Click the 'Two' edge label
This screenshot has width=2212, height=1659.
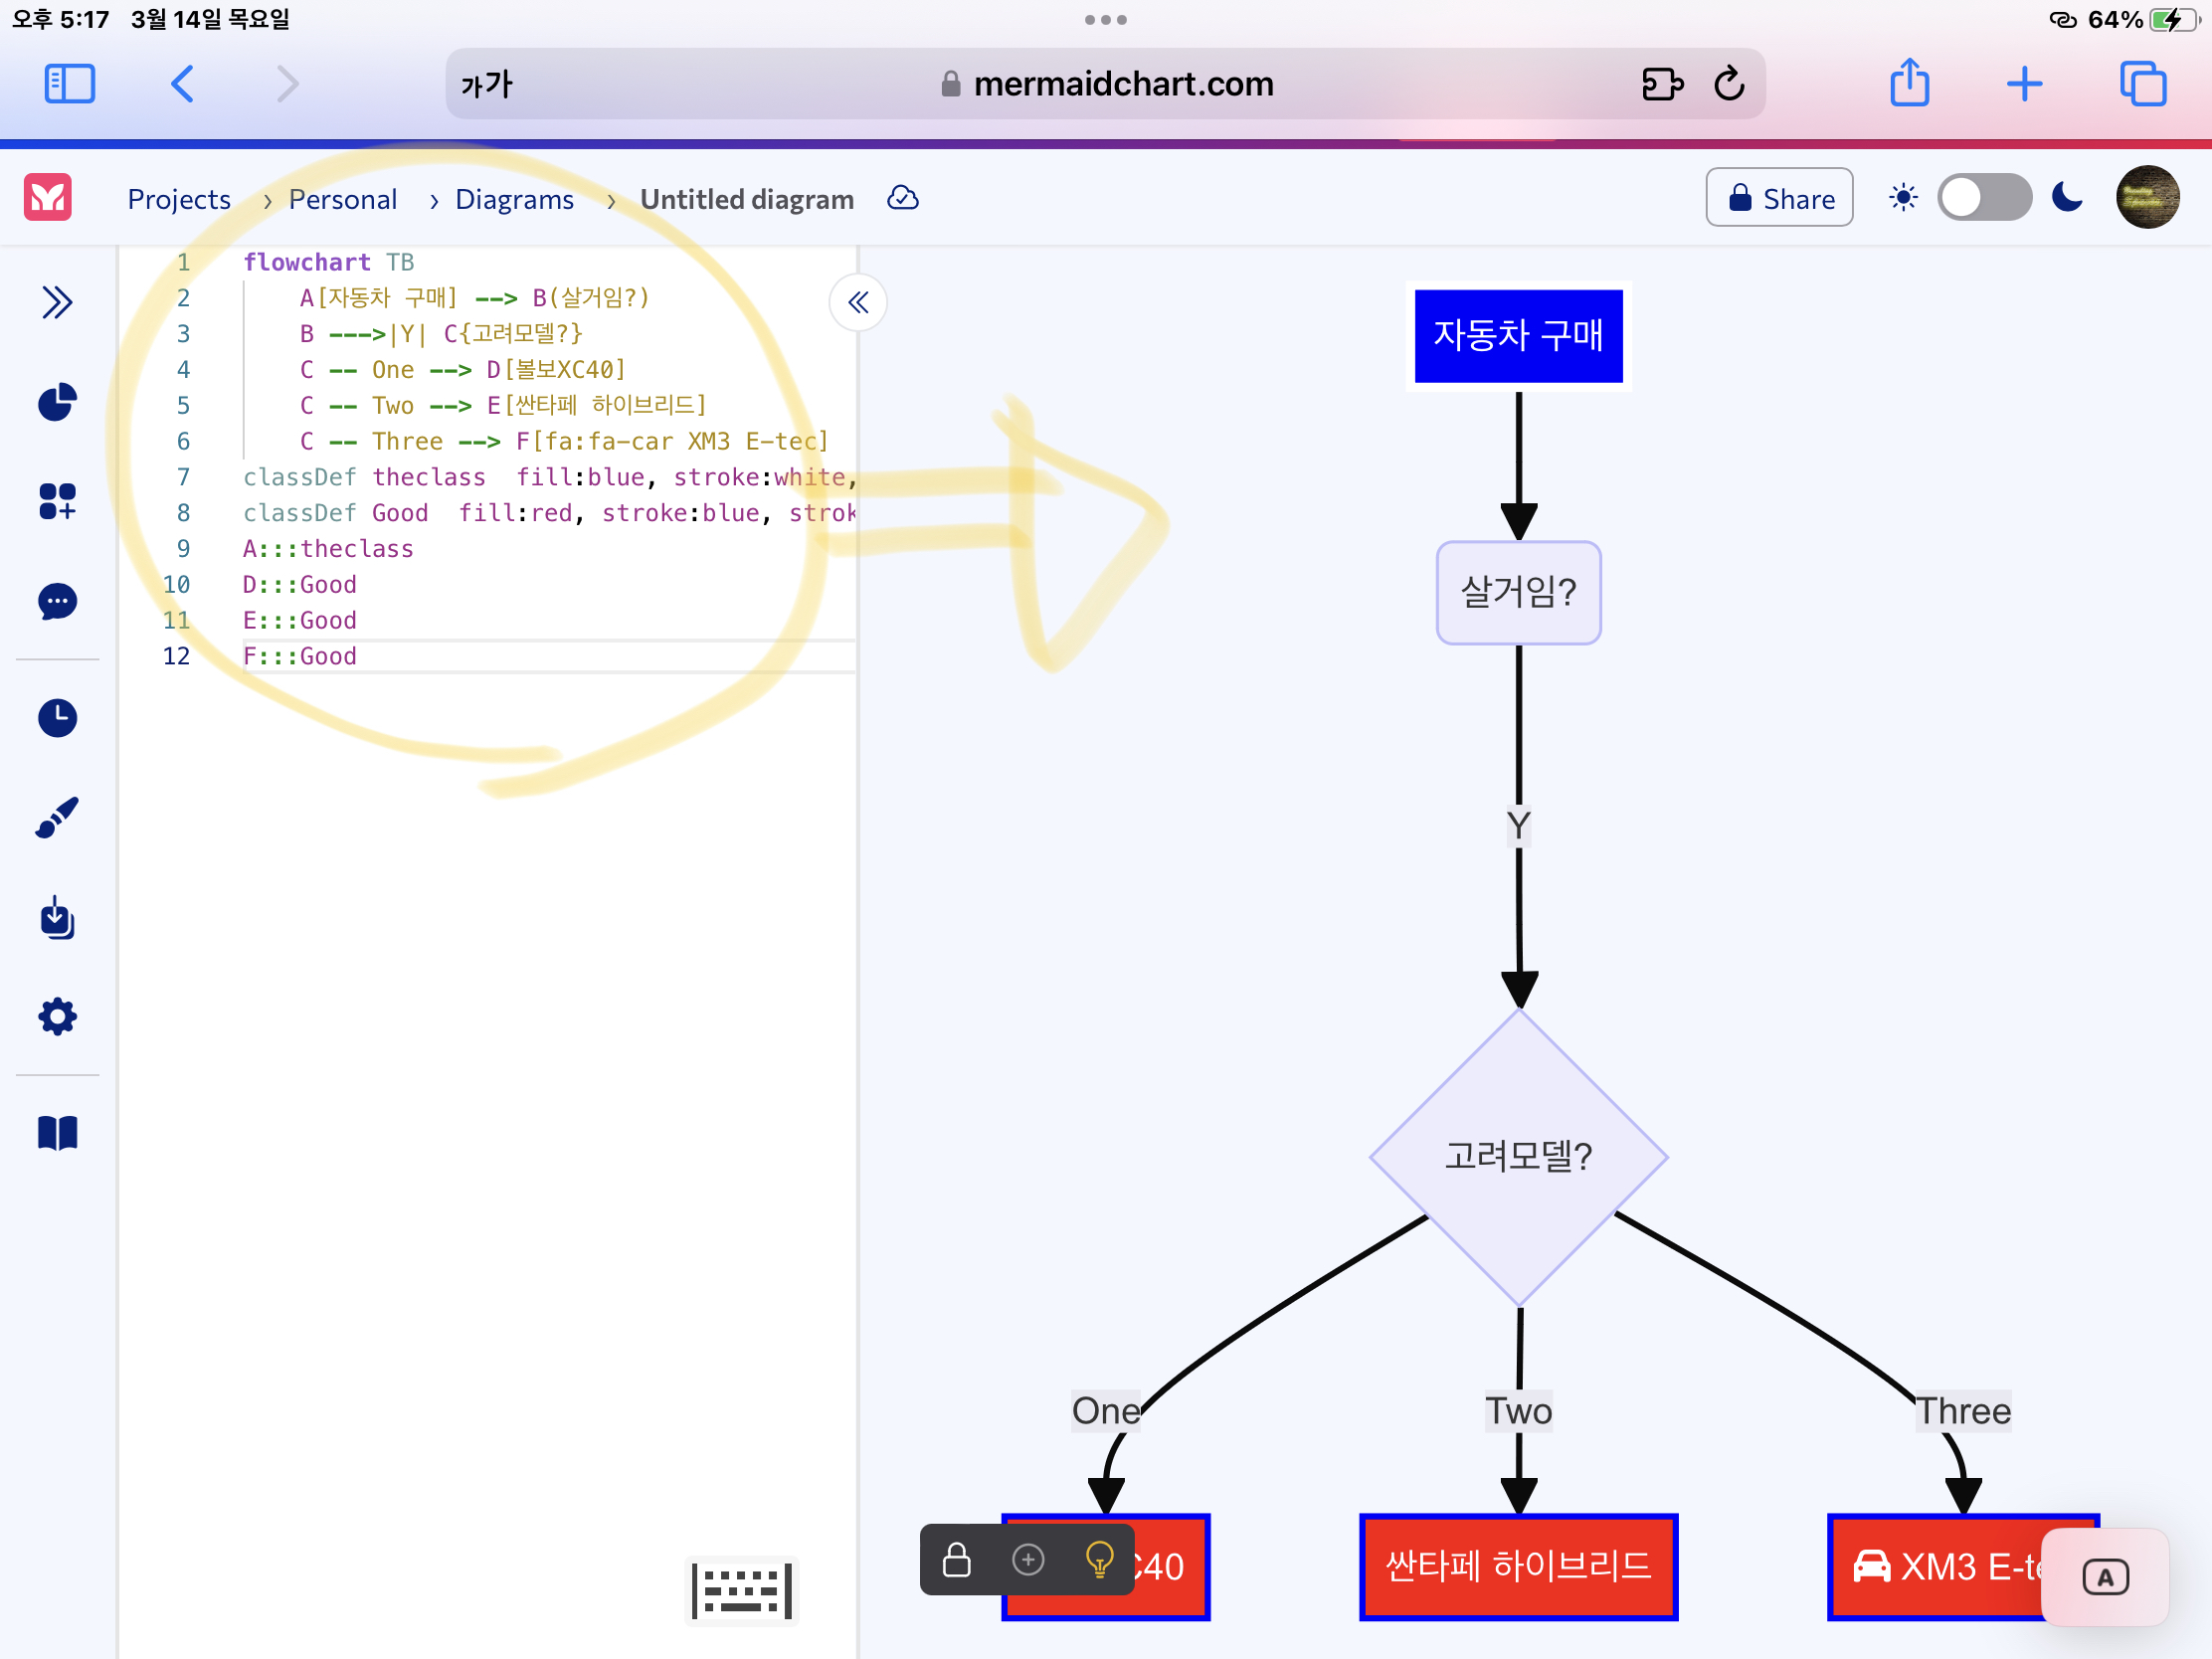click(x=1518, y=1411)
